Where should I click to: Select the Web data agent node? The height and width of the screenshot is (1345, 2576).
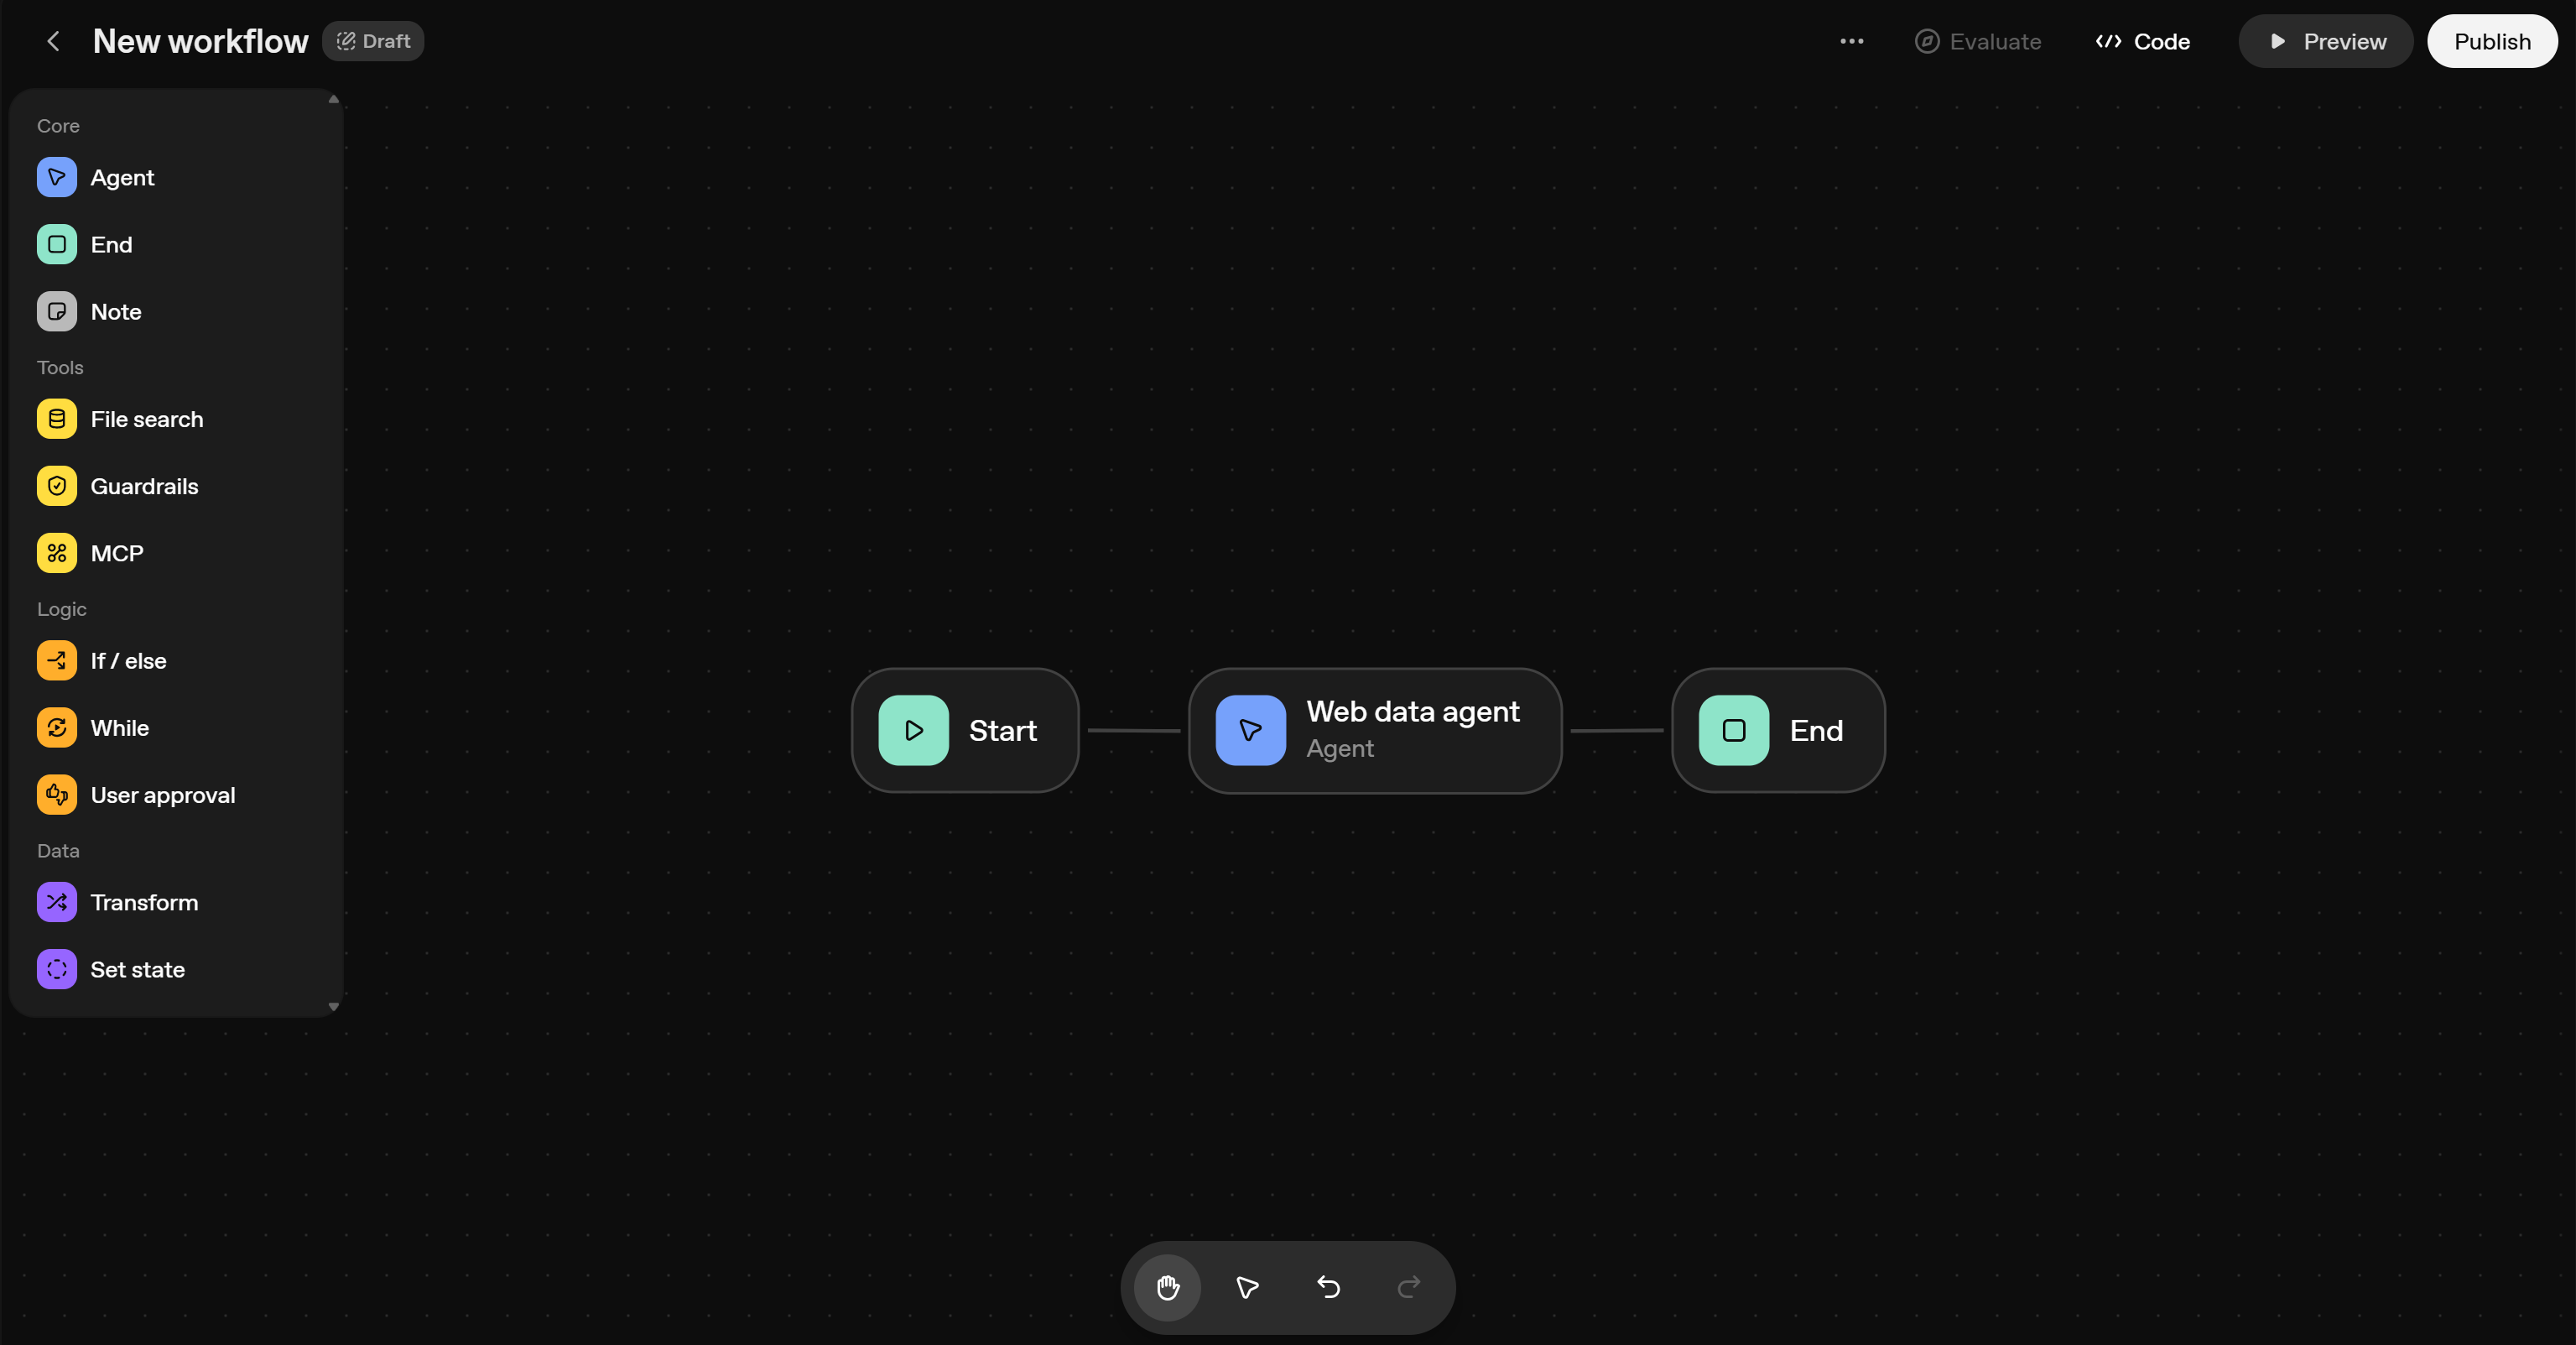pos(1374,730)
